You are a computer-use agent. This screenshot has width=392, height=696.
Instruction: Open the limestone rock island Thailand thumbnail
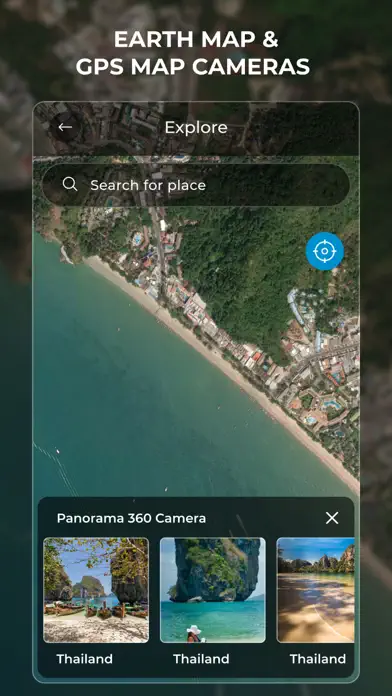point(213,590)
